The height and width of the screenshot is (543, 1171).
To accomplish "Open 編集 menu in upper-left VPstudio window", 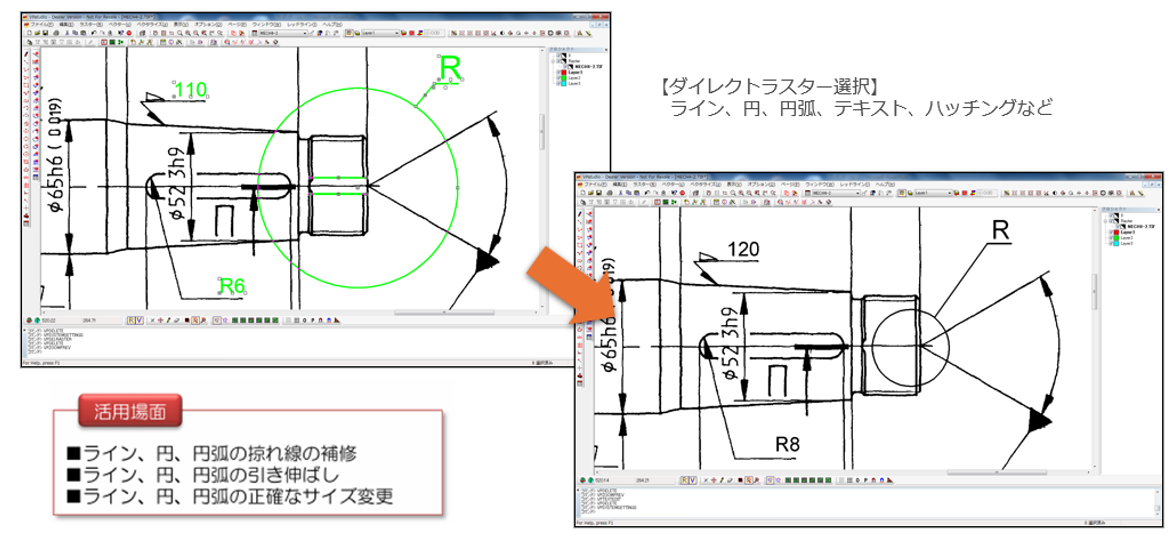I will (x=66, y=24).
